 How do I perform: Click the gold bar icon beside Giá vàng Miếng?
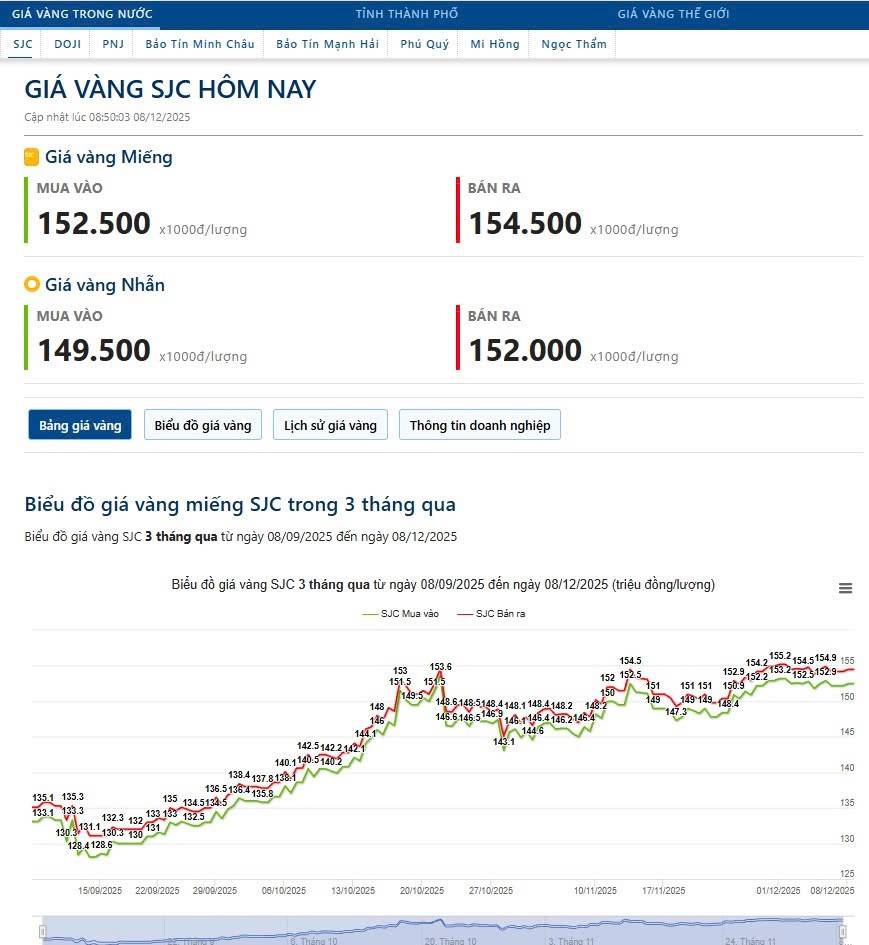31,157
